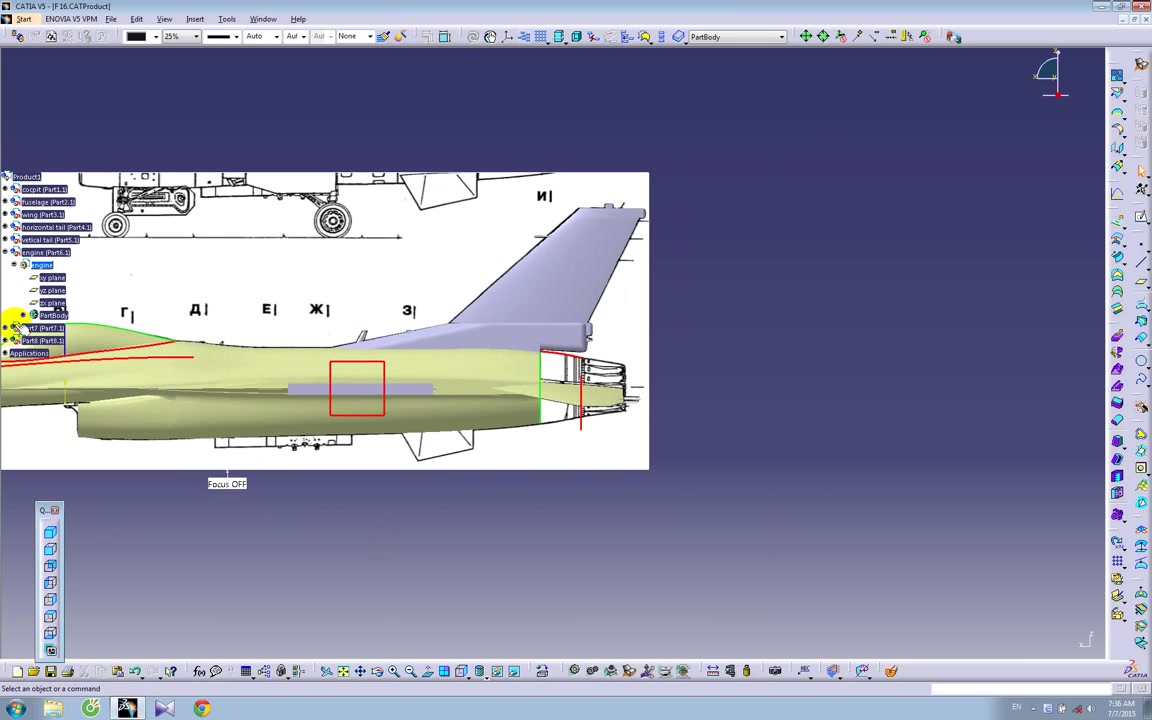The width and height of the screenshot is (1152, 720).
Task: Click the Normal View icon
Action: 428,671
